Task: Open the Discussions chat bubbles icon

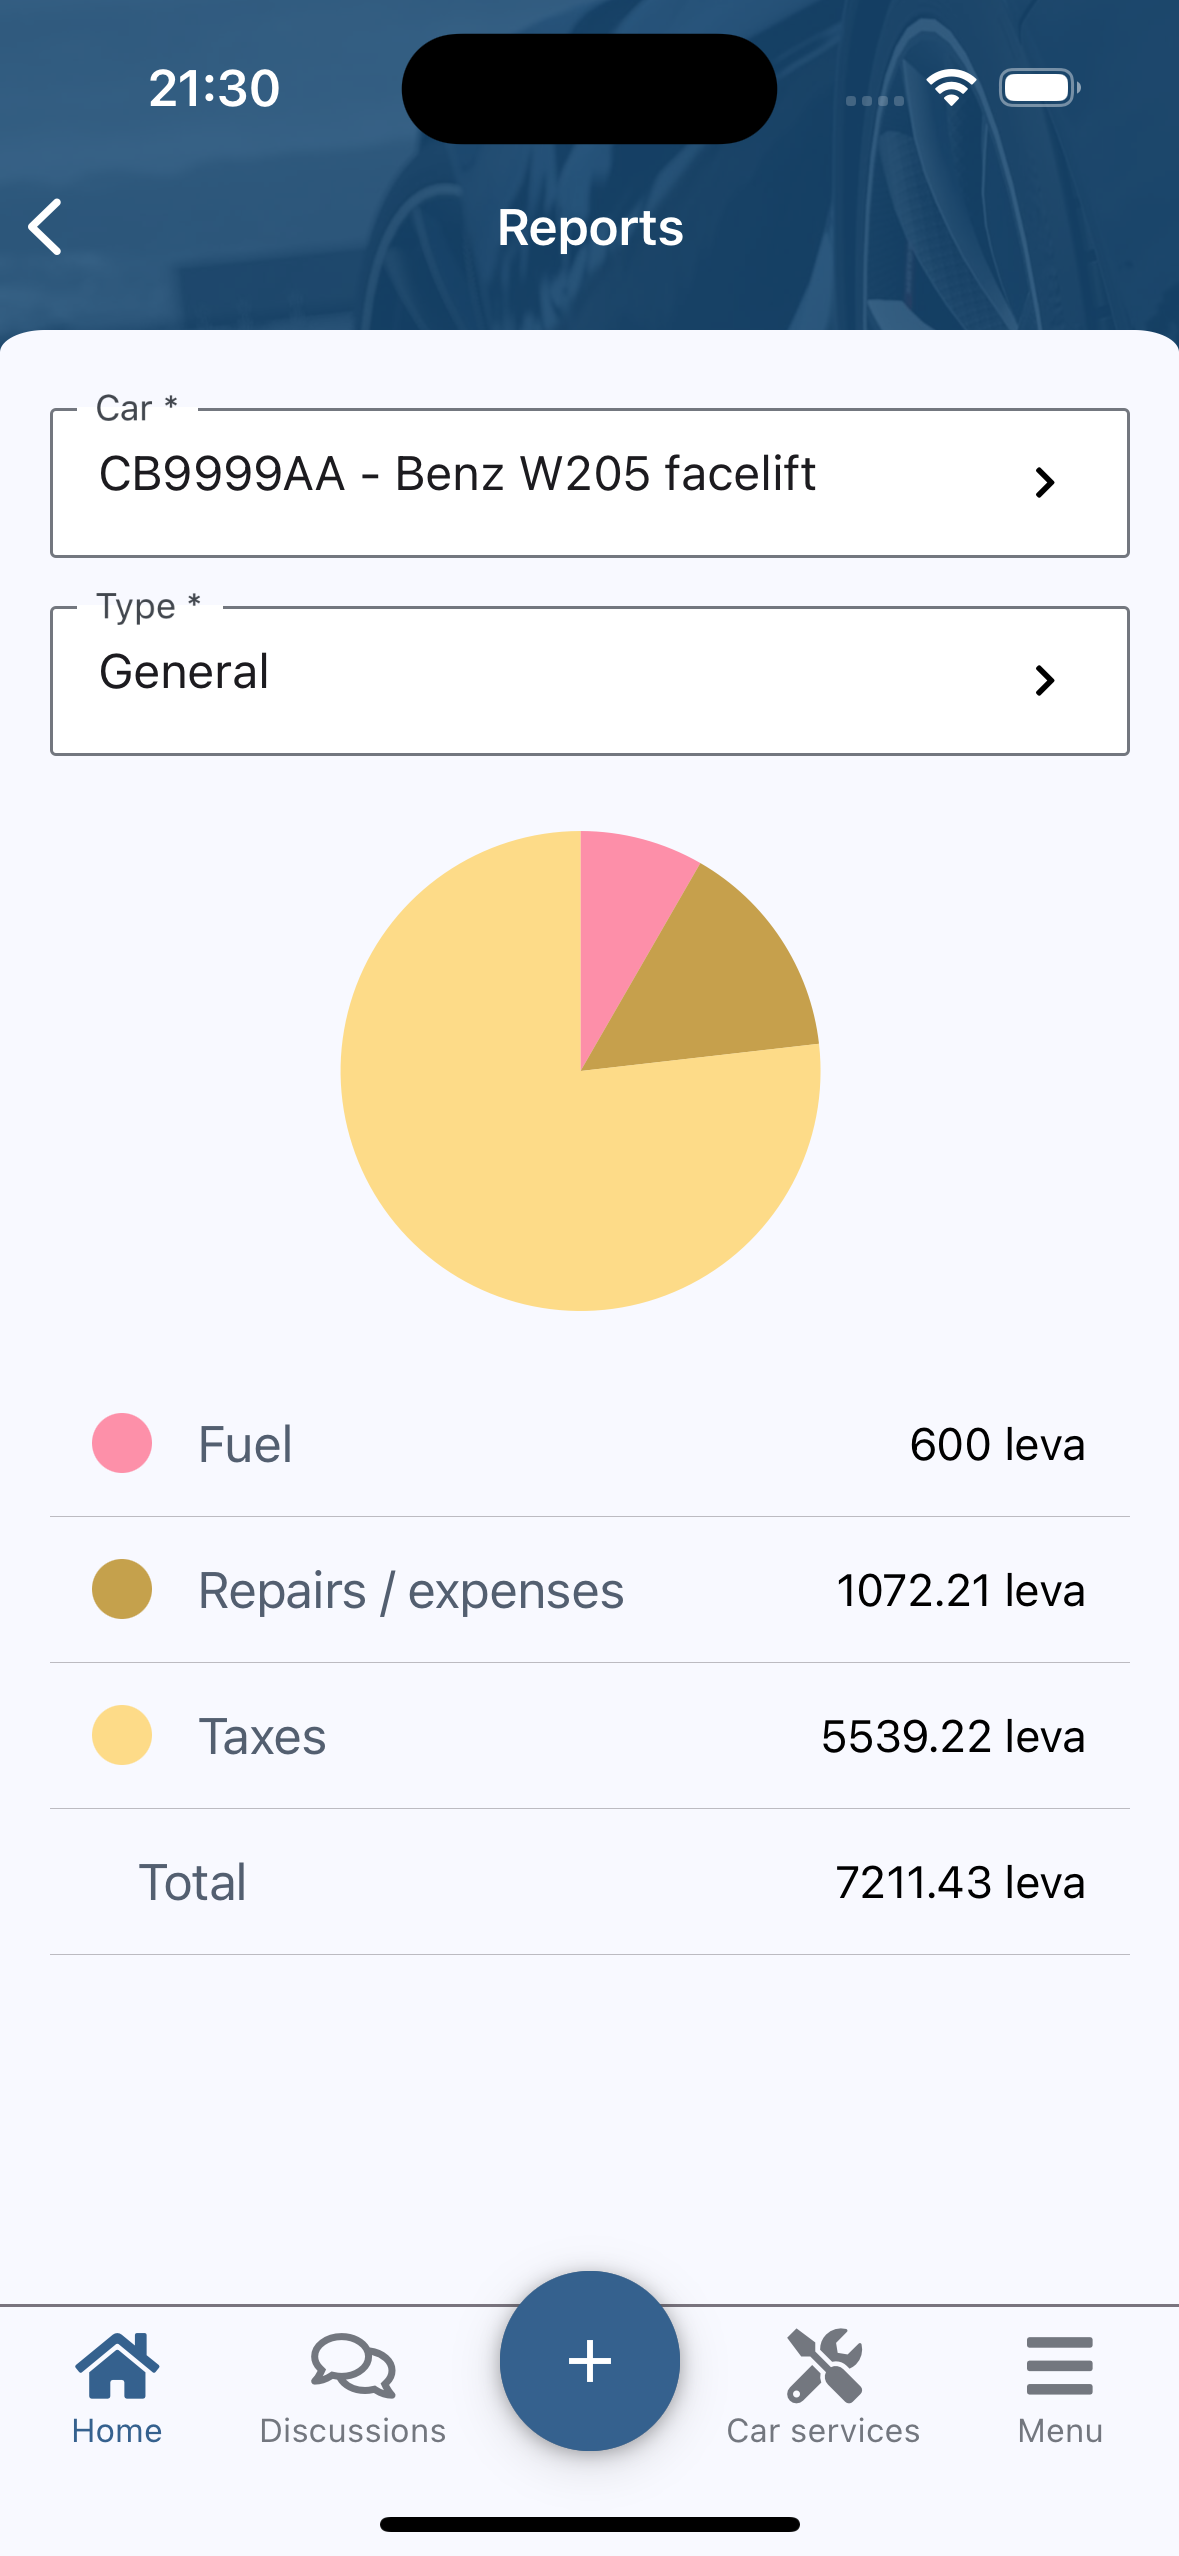Action: [x=353, y=2366]
